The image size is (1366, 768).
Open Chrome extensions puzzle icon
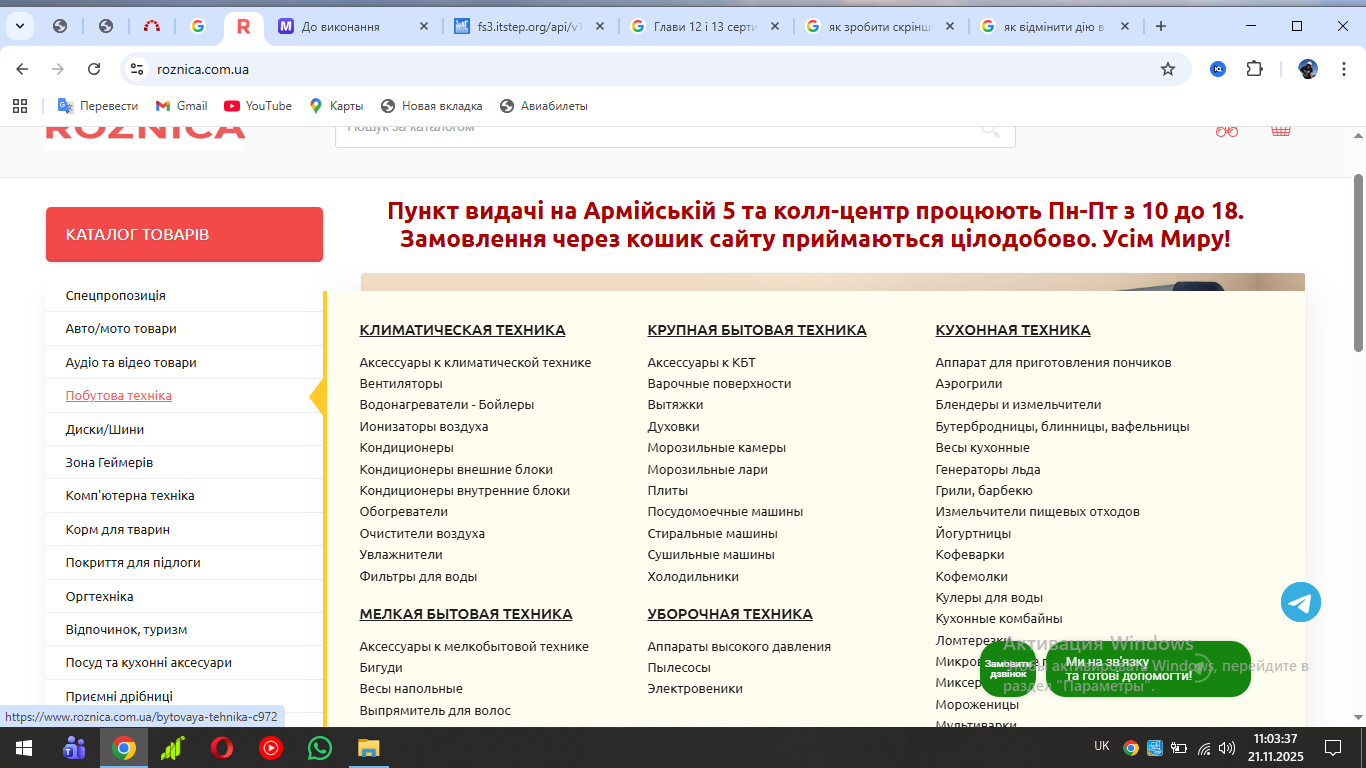click(1254, 69)
